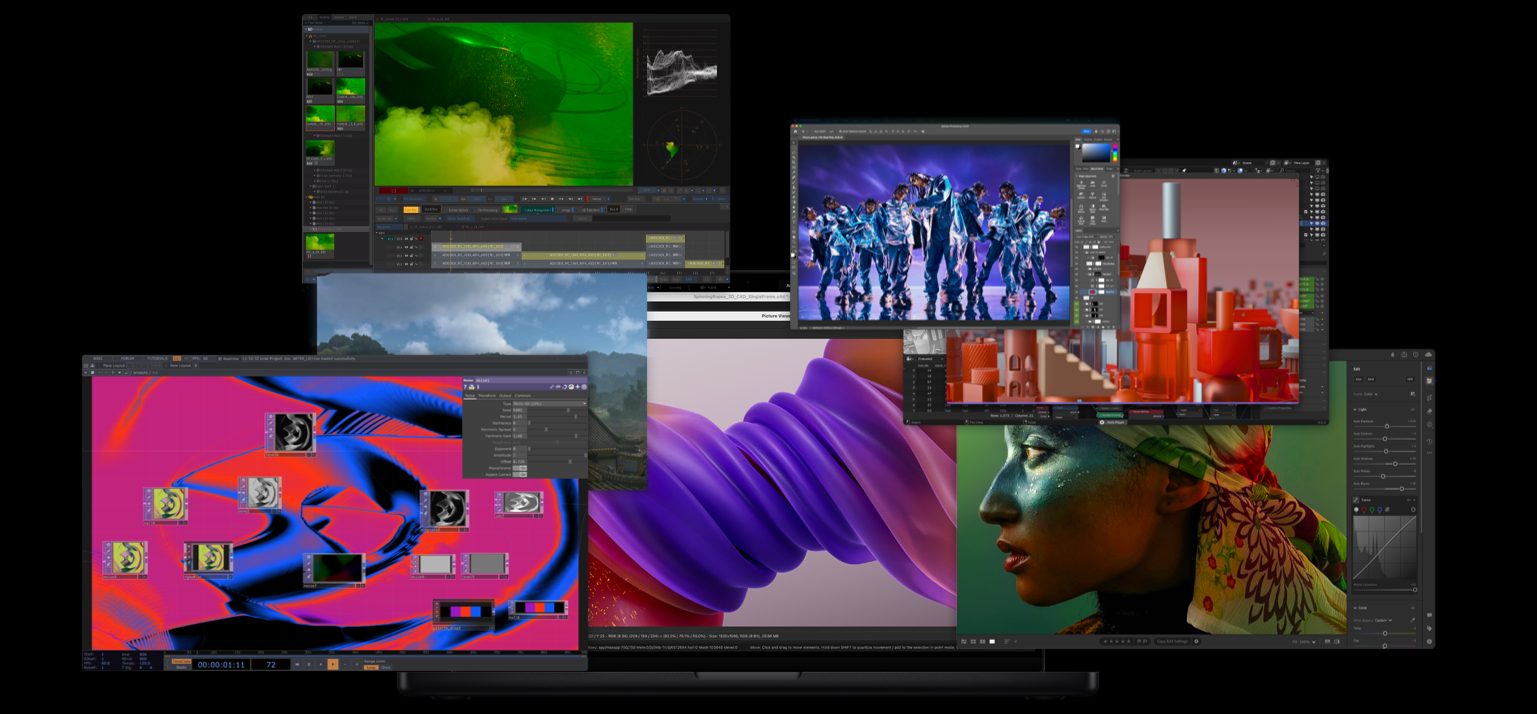Collapse the Light section in Edit panel
1537x714 pixels.
point(1356,409)
